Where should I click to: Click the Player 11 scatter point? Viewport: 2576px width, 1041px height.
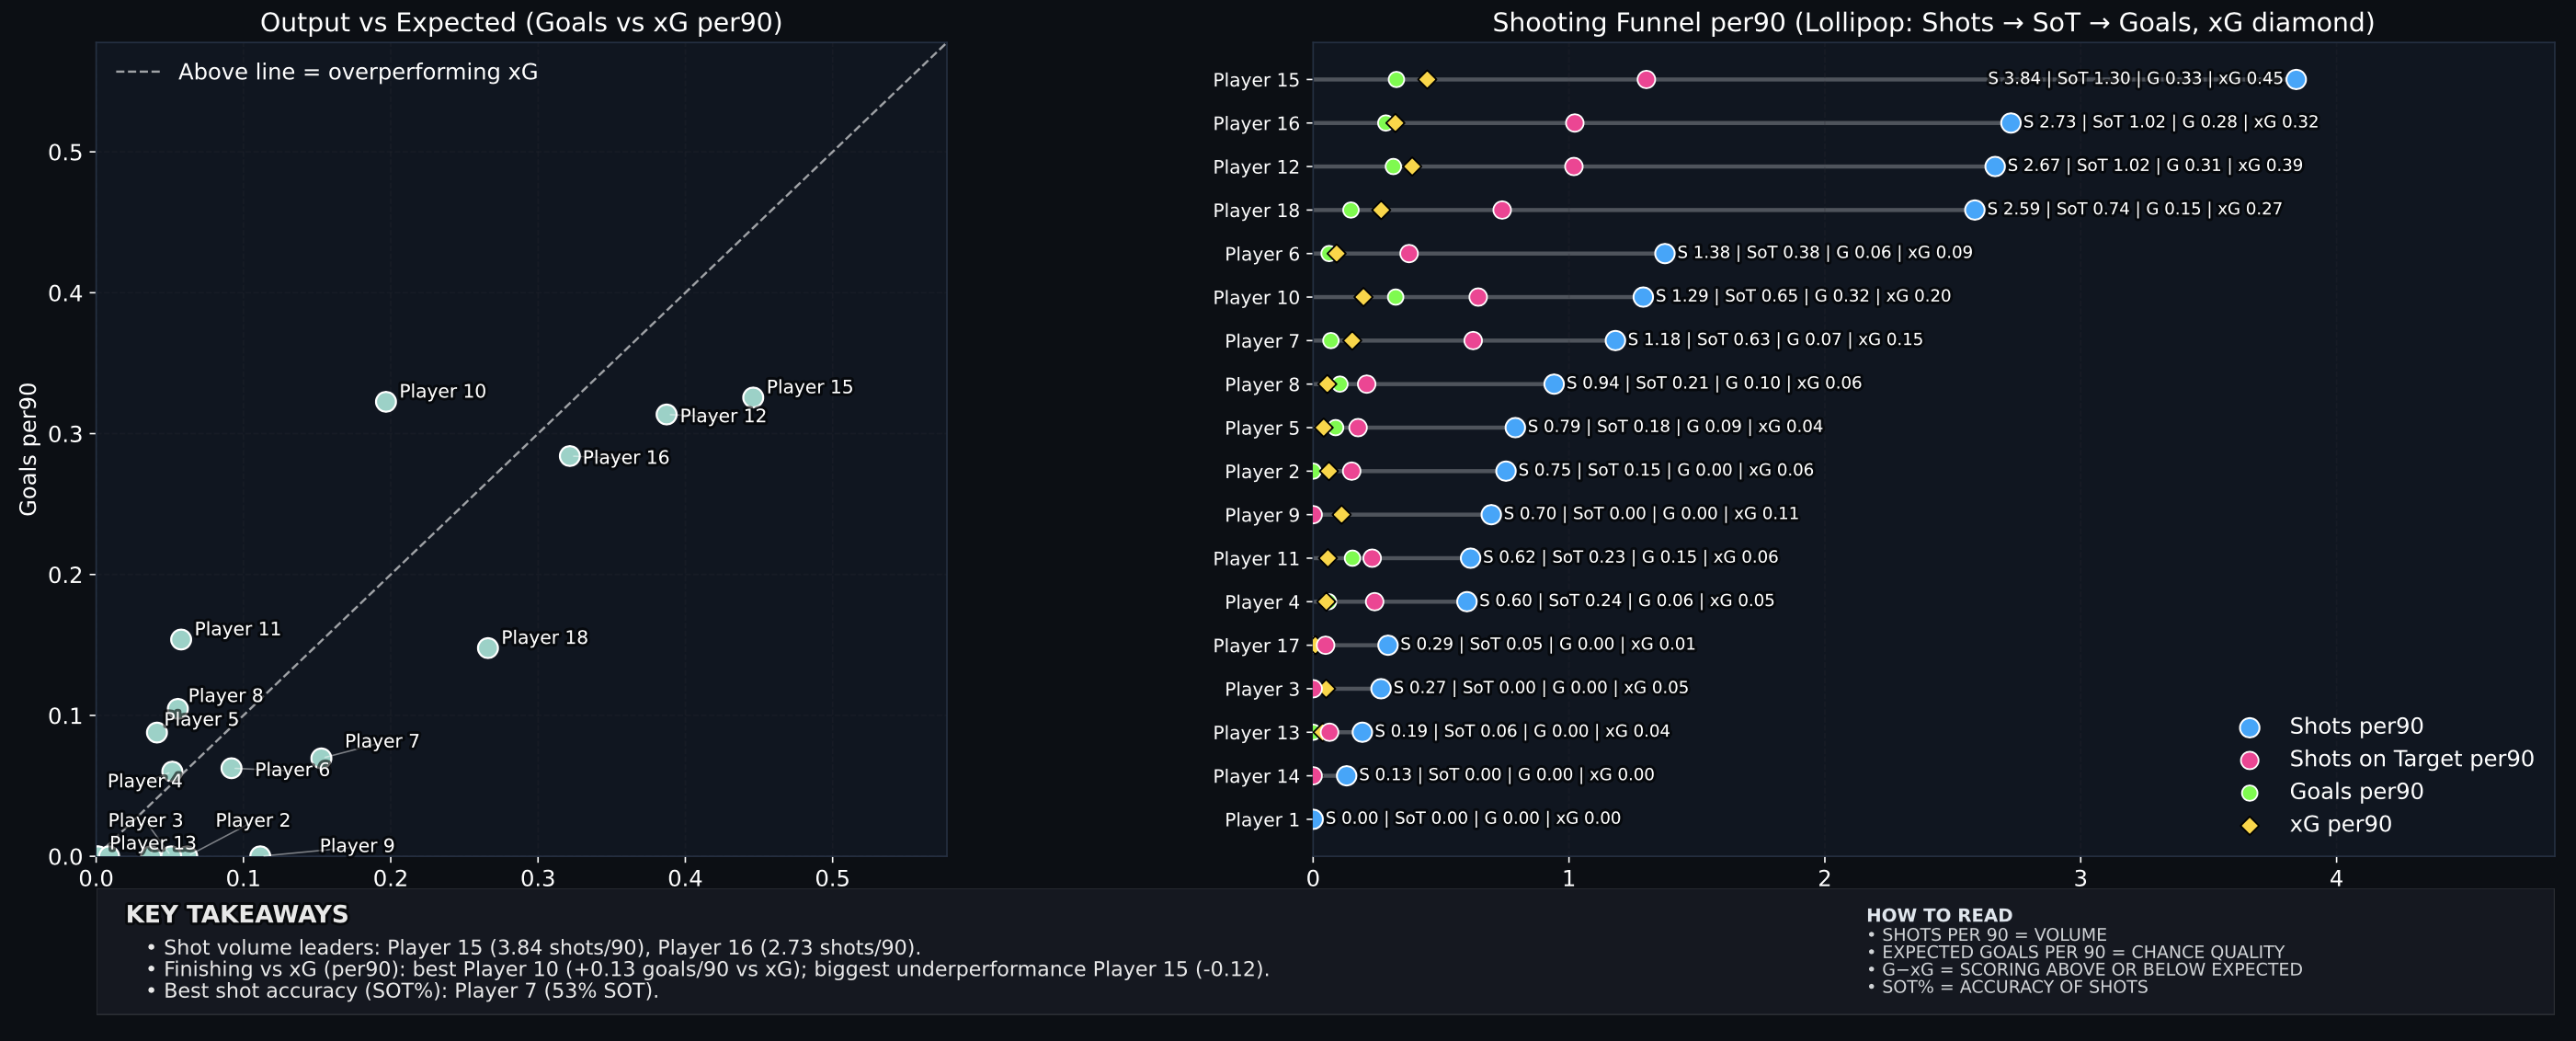[x=181, y=640]
